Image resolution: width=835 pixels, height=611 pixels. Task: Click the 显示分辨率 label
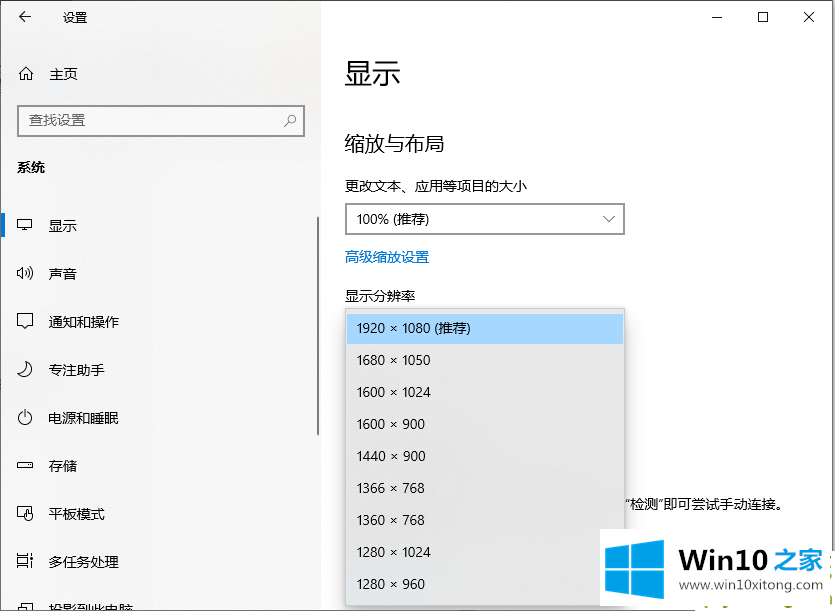click(x=380, y=296)
